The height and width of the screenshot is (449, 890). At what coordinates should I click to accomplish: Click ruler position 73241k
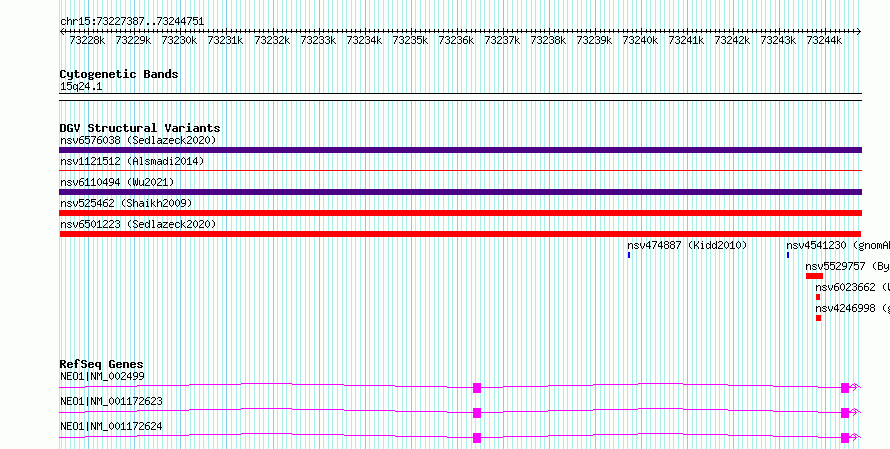coord(686,40)
